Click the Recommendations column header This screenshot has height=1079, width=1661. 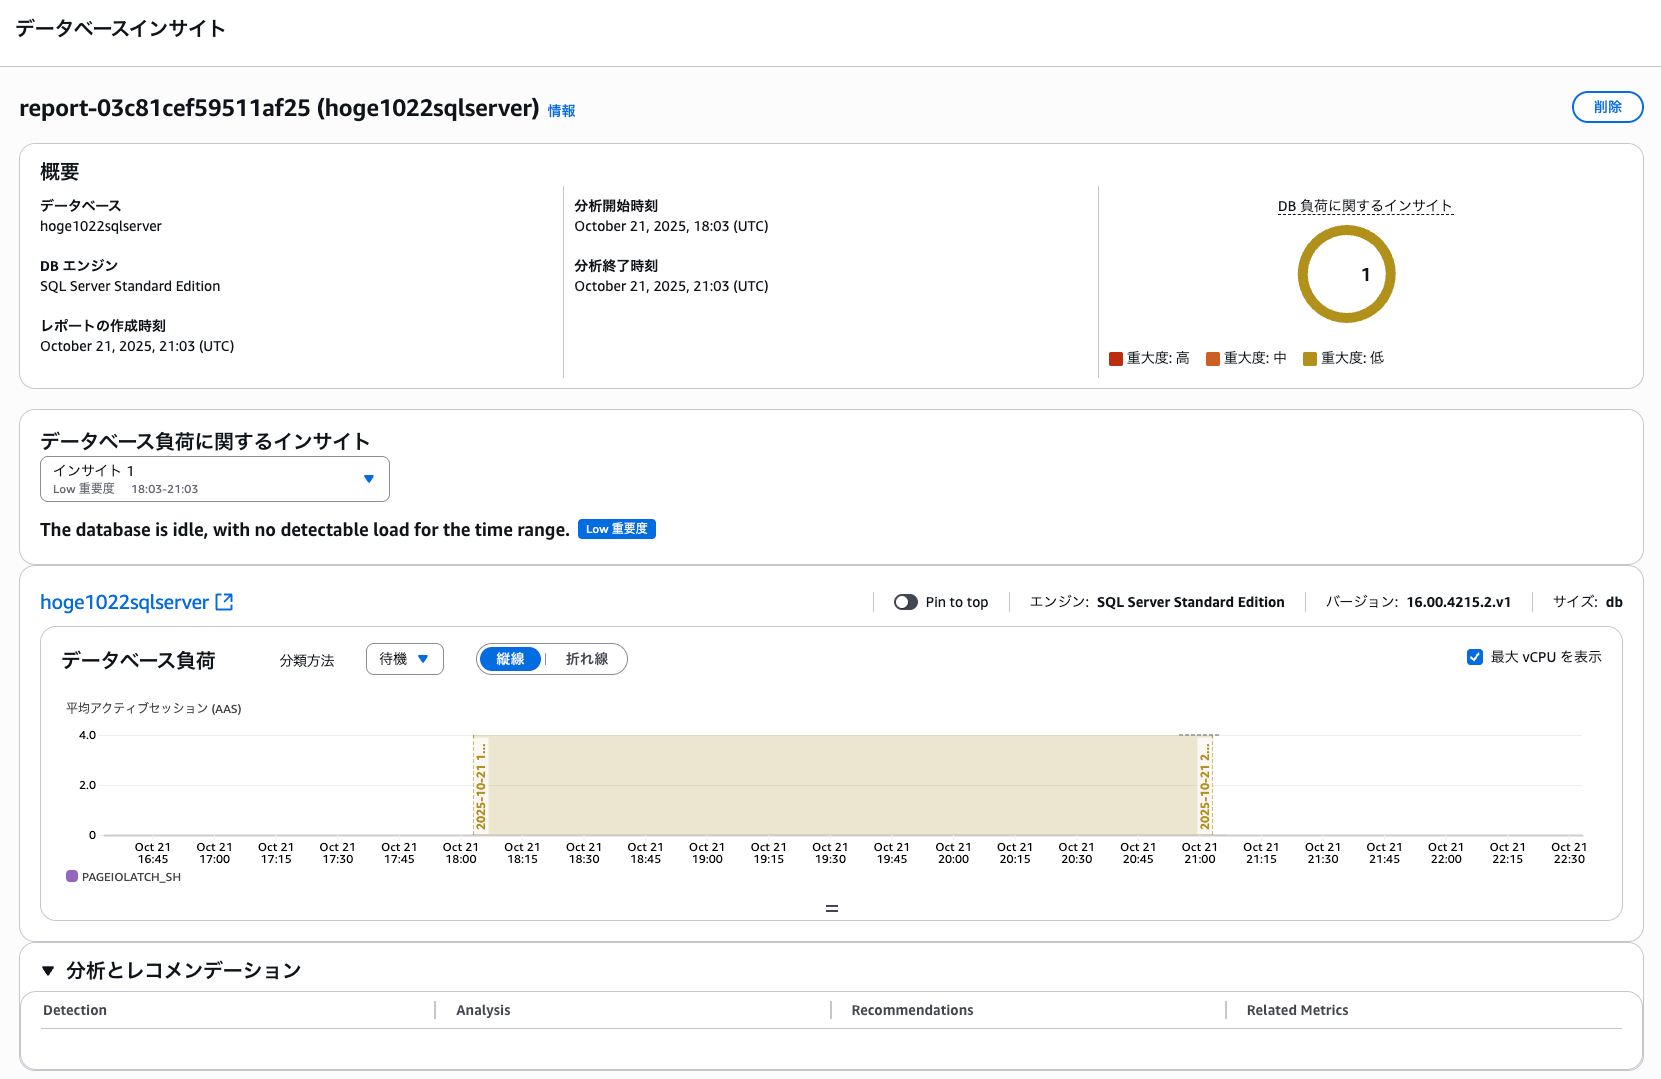912,1010
